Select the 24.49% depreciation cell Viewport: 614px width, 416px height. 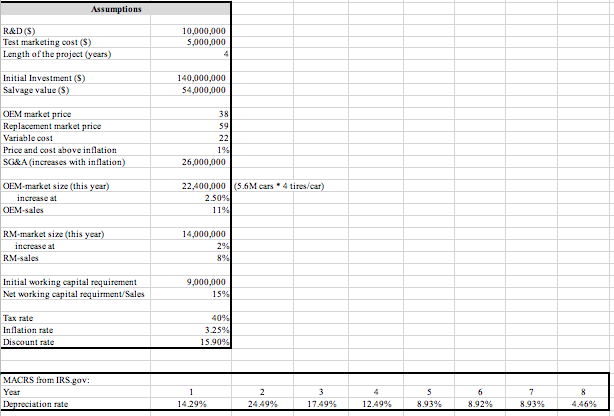click(x=262, y=404)
